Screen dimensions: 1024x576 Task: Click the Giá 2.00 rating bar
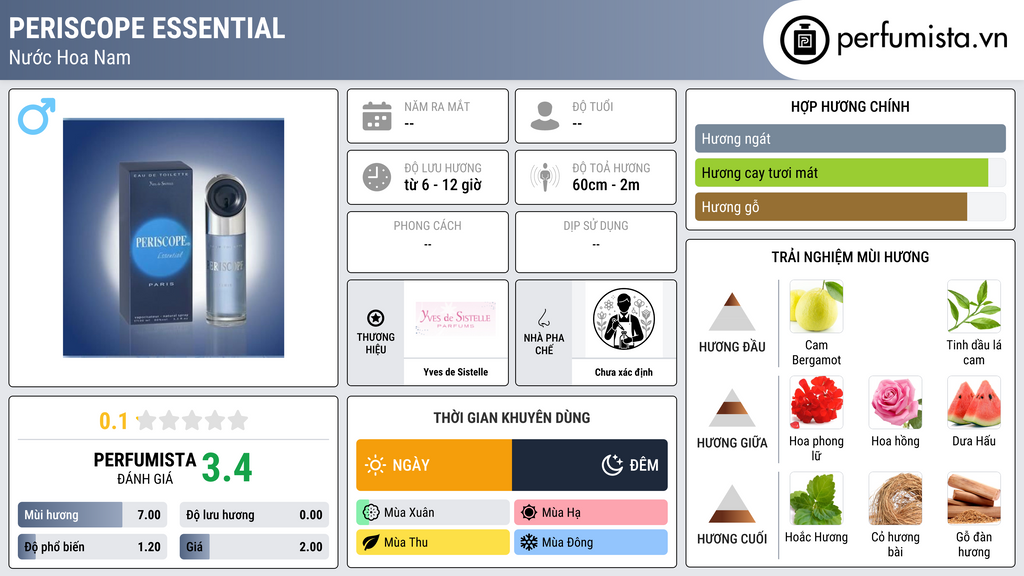click(254, 547)
